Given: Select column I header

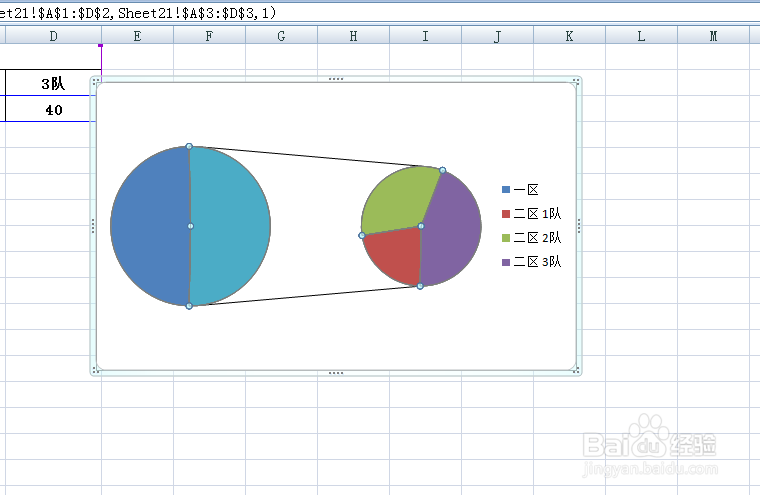Looking at the screenshot, I should pyautogui.click(x=426, y=35).
